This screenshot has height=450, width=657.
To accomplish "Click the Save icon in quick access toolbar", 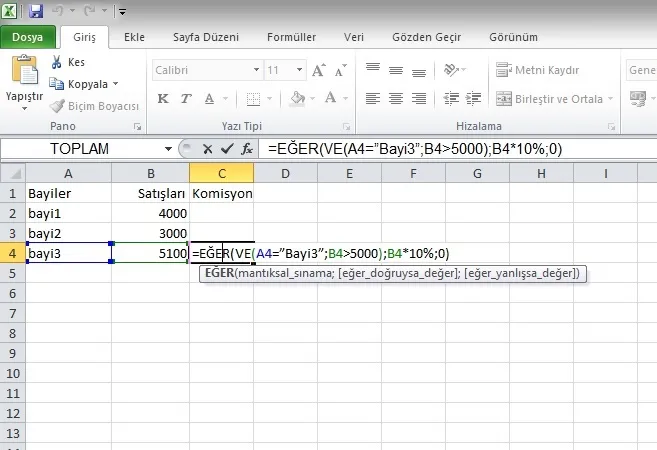I will point(37,12).
